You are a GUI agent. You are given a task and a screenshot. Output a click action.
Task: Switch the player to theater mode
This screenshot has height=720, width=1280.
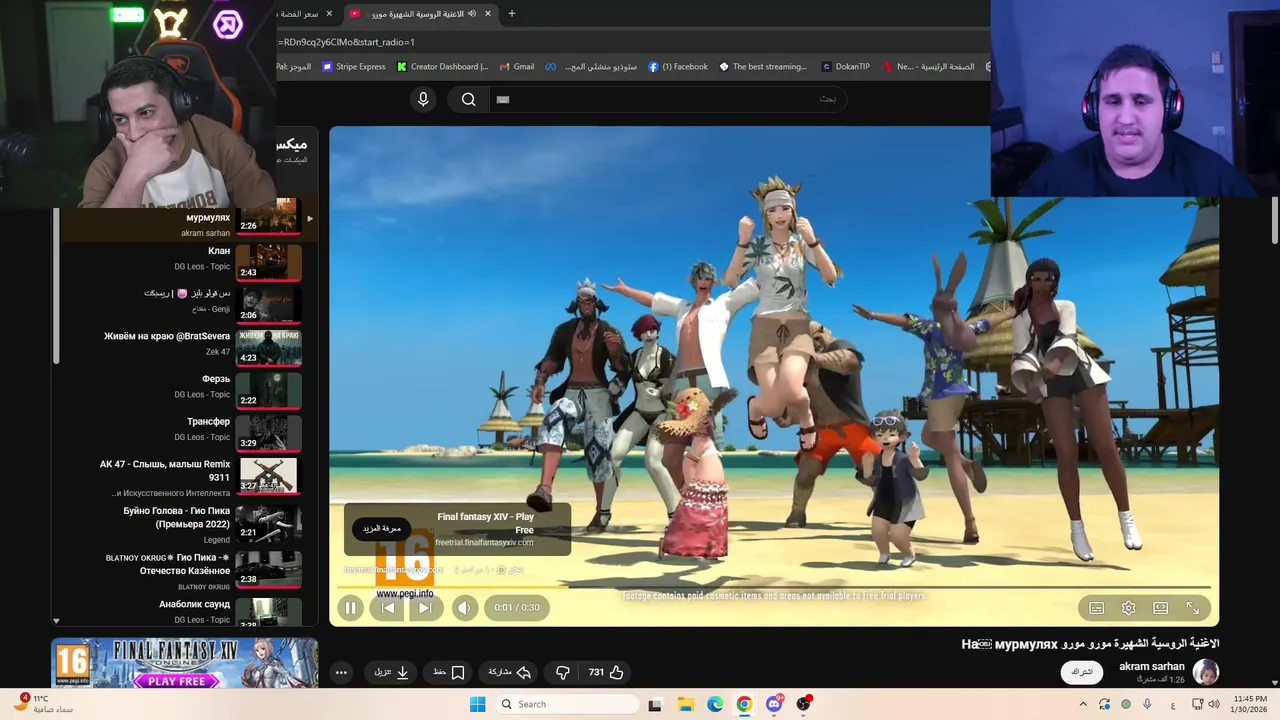[1160, 608]
